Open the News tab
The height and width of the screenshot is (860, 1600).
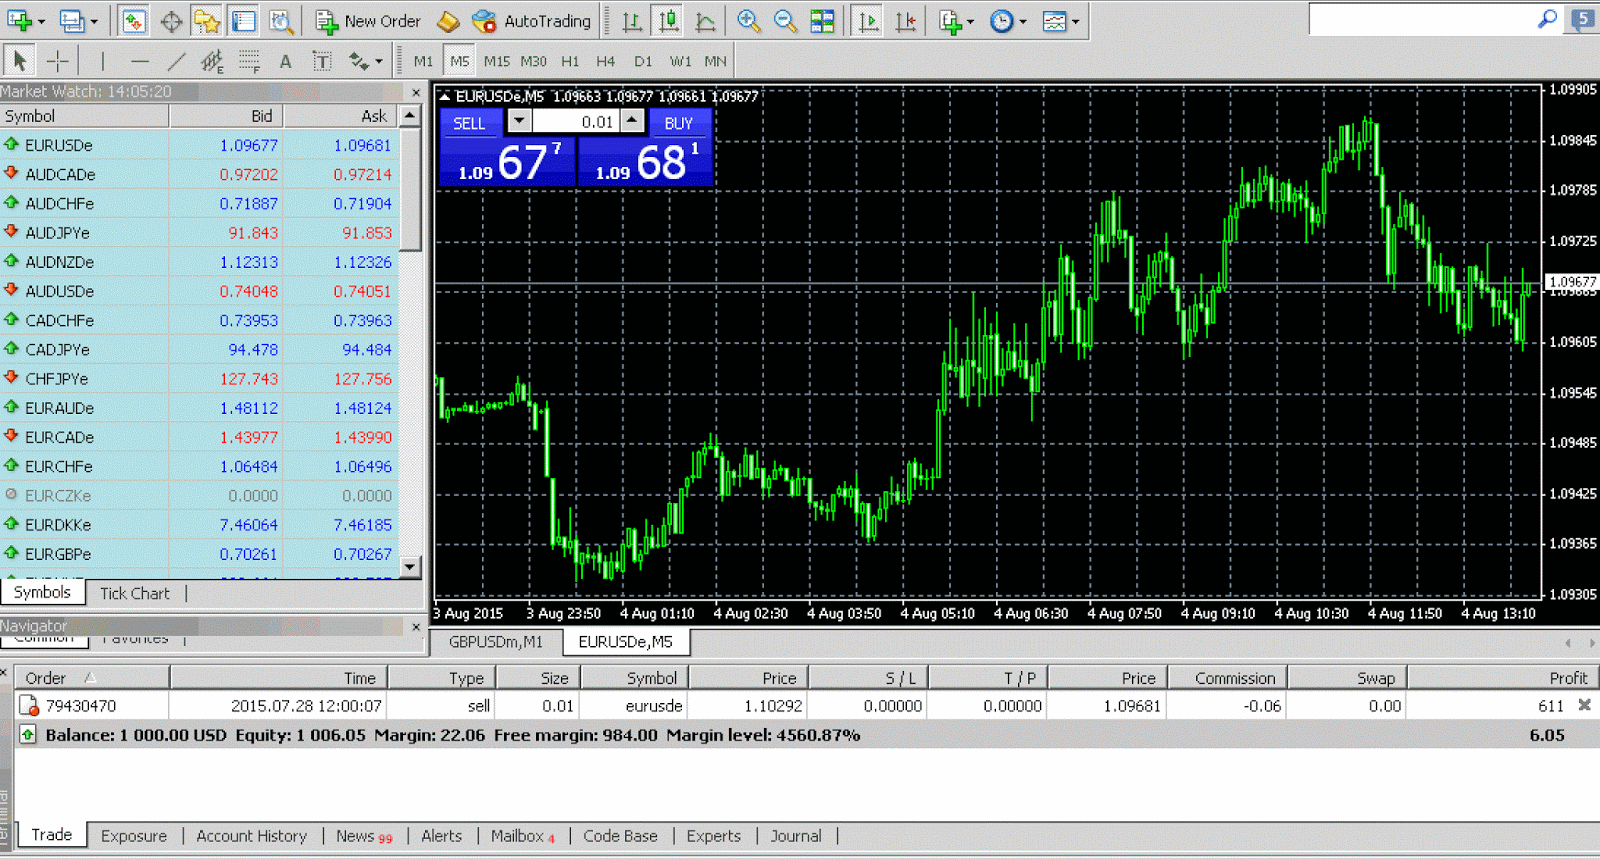click(x=363, y=836)
